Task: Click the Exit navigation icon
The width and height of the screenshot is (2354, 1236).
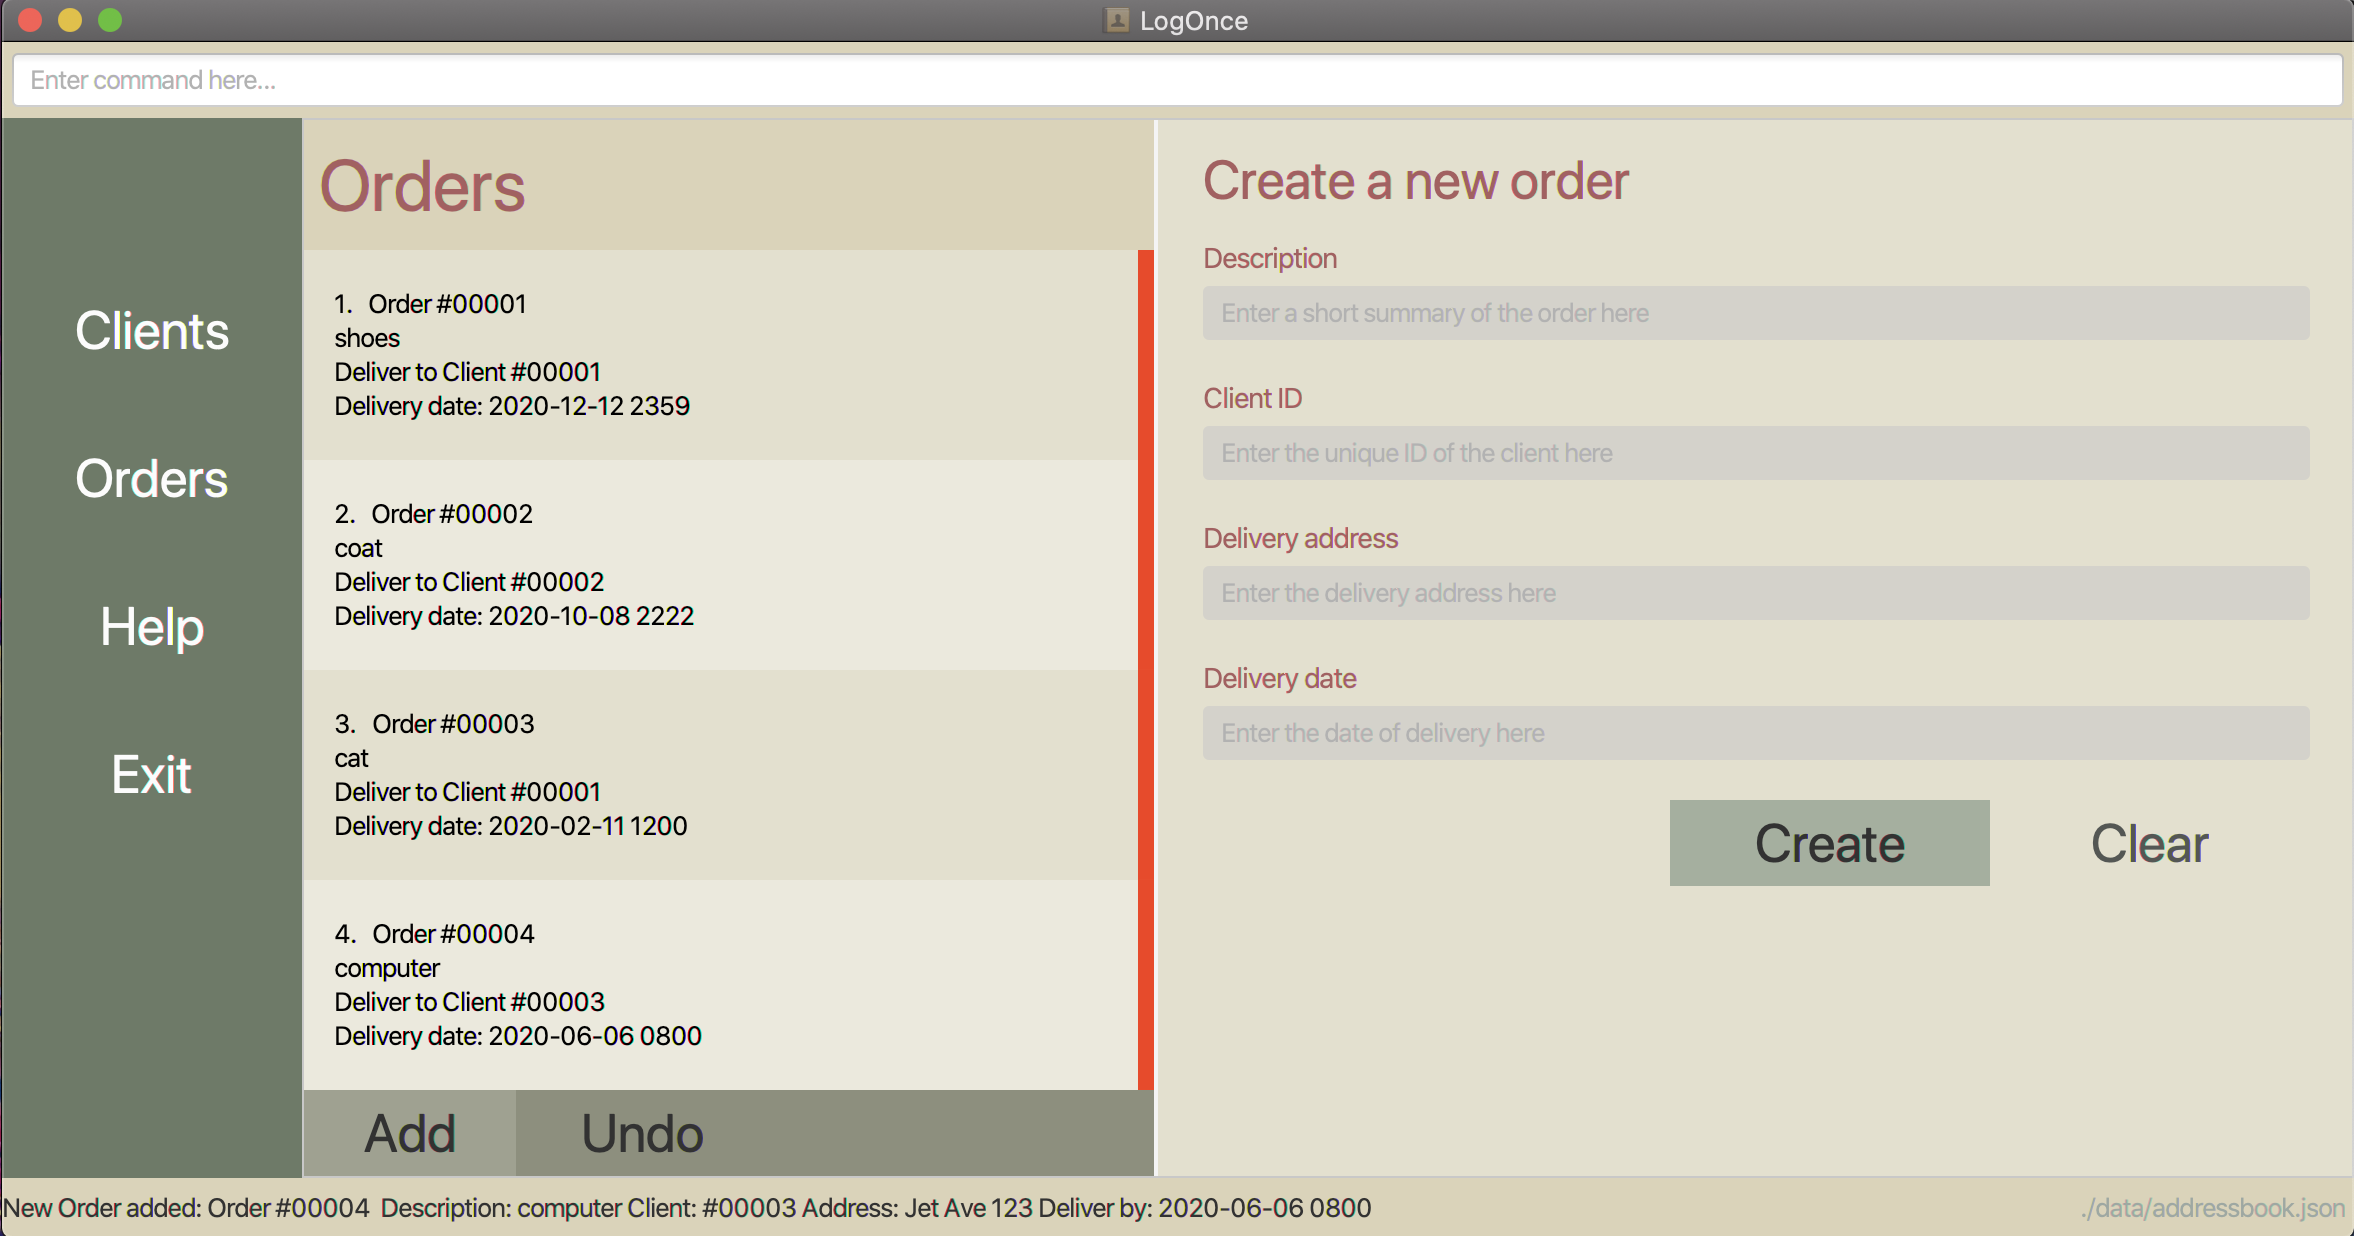Action: 151,774
